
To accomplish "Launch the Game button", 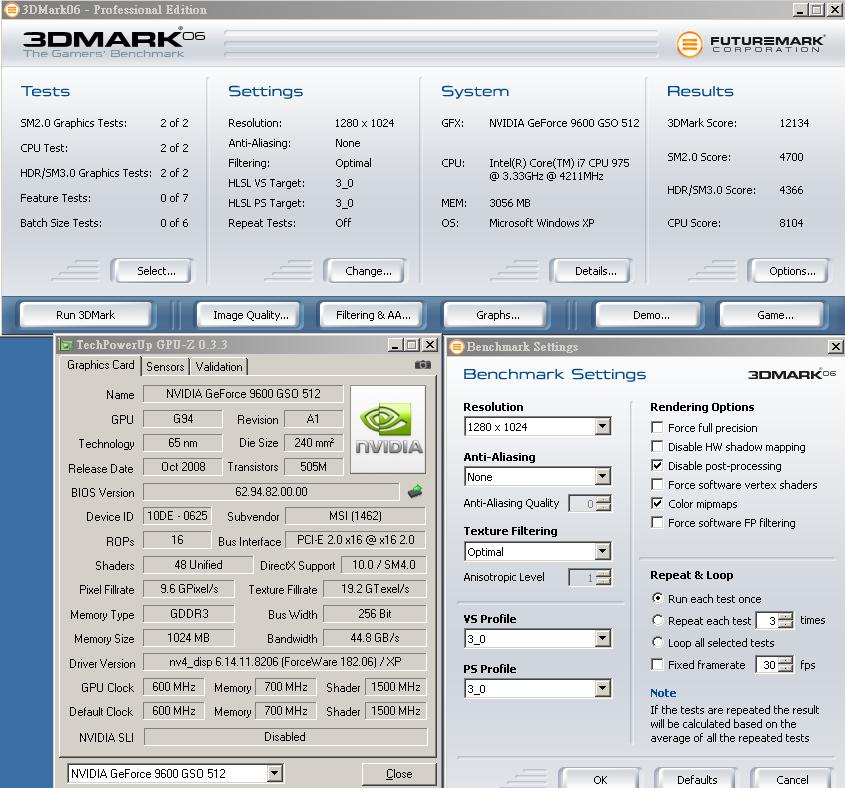I will 775,315.
